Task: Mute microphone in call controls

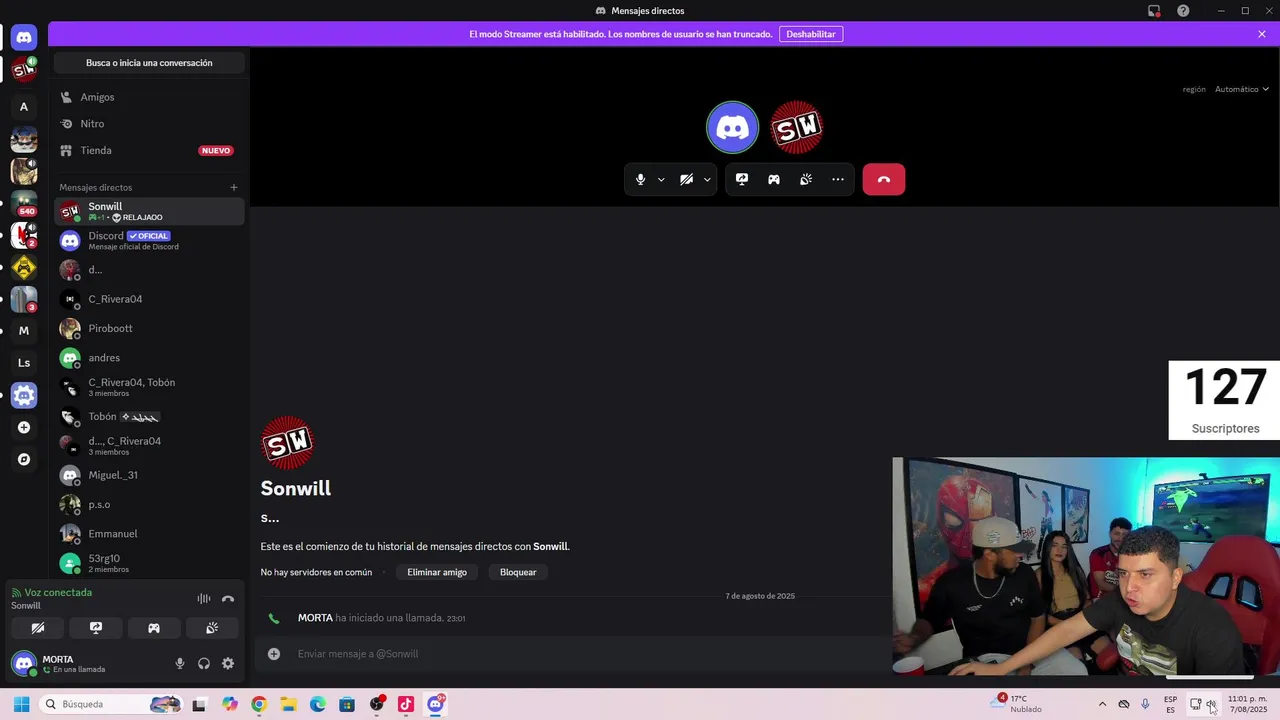Action: [x=641, y=180]
